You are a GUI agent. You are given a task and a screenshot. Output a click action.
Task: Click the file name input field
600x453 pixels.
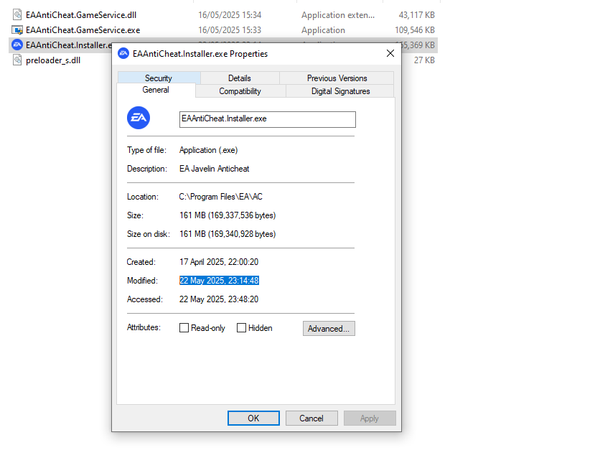click(267, 119)
